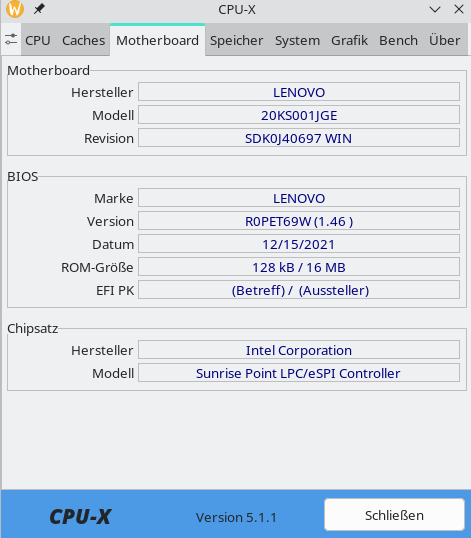Select EFI PK value (Betreff) / (Aussteller)
The height and width of the screenshot is (538, 471).
click(x=299, y=290)
